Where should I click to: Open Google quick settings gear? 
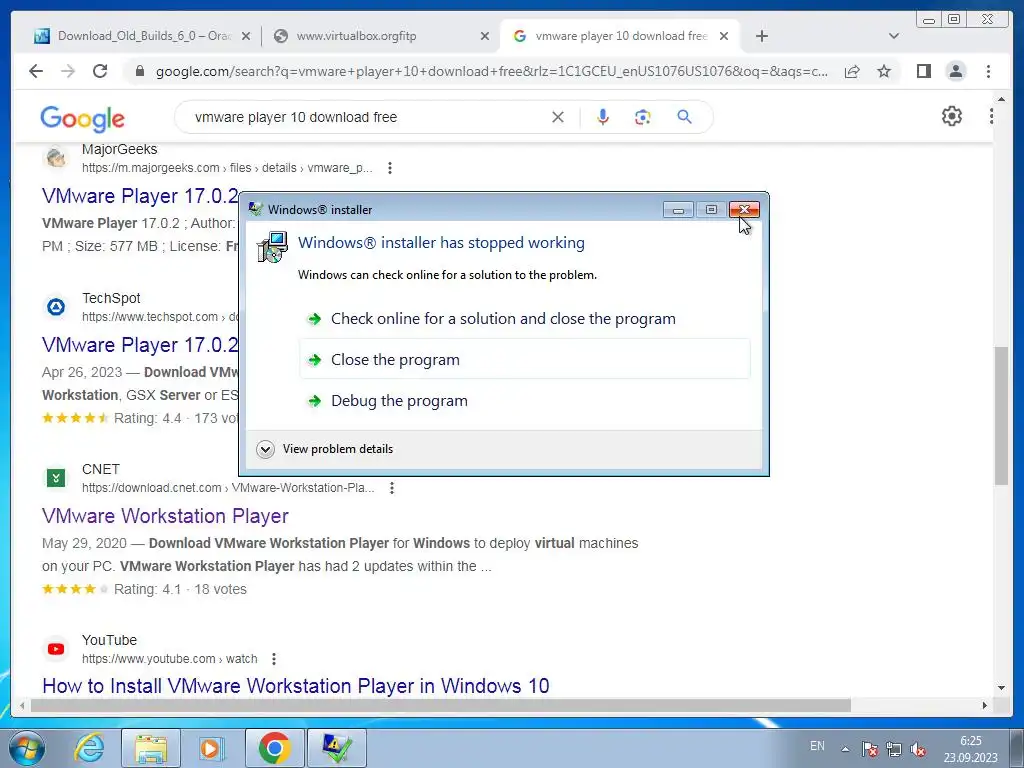(952, 116)
